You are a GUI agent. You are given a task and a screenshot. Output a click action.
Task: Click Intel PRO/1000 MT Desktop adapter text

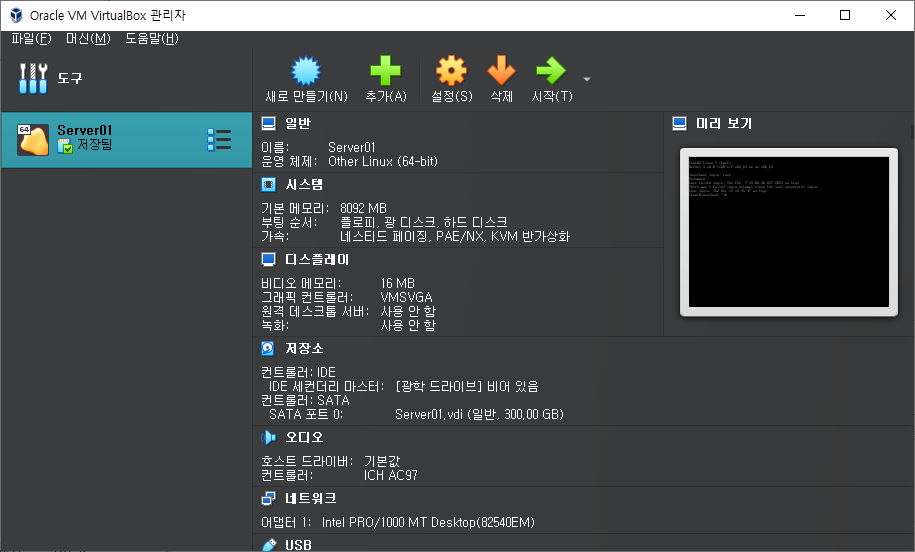pyautogui.click(x=428, y=522)
